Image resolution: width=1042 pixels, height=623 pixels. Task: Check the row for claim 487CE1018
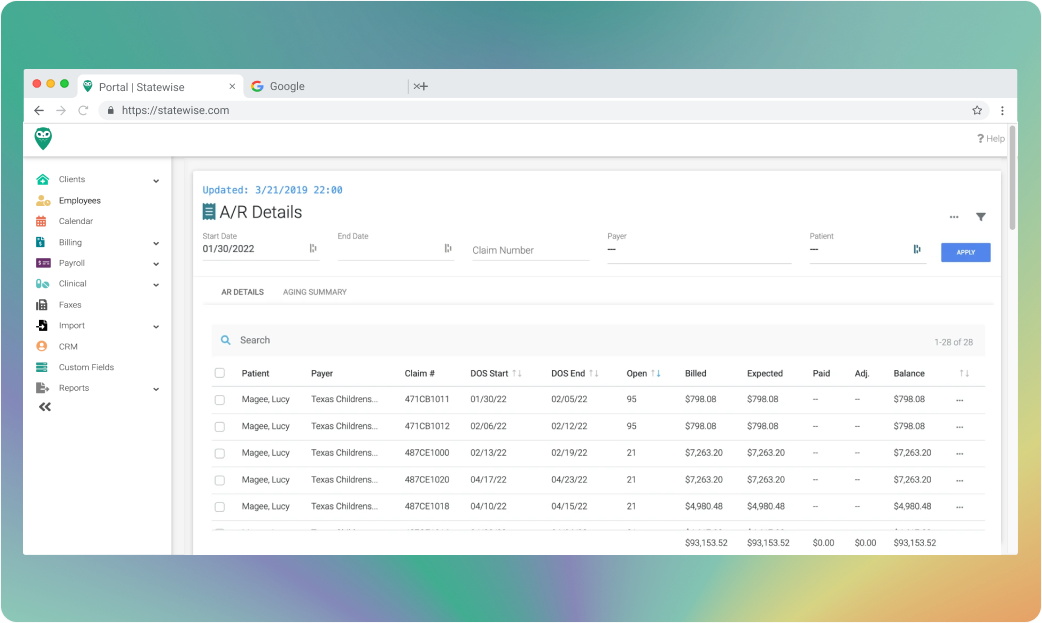(x=220, y=506)
